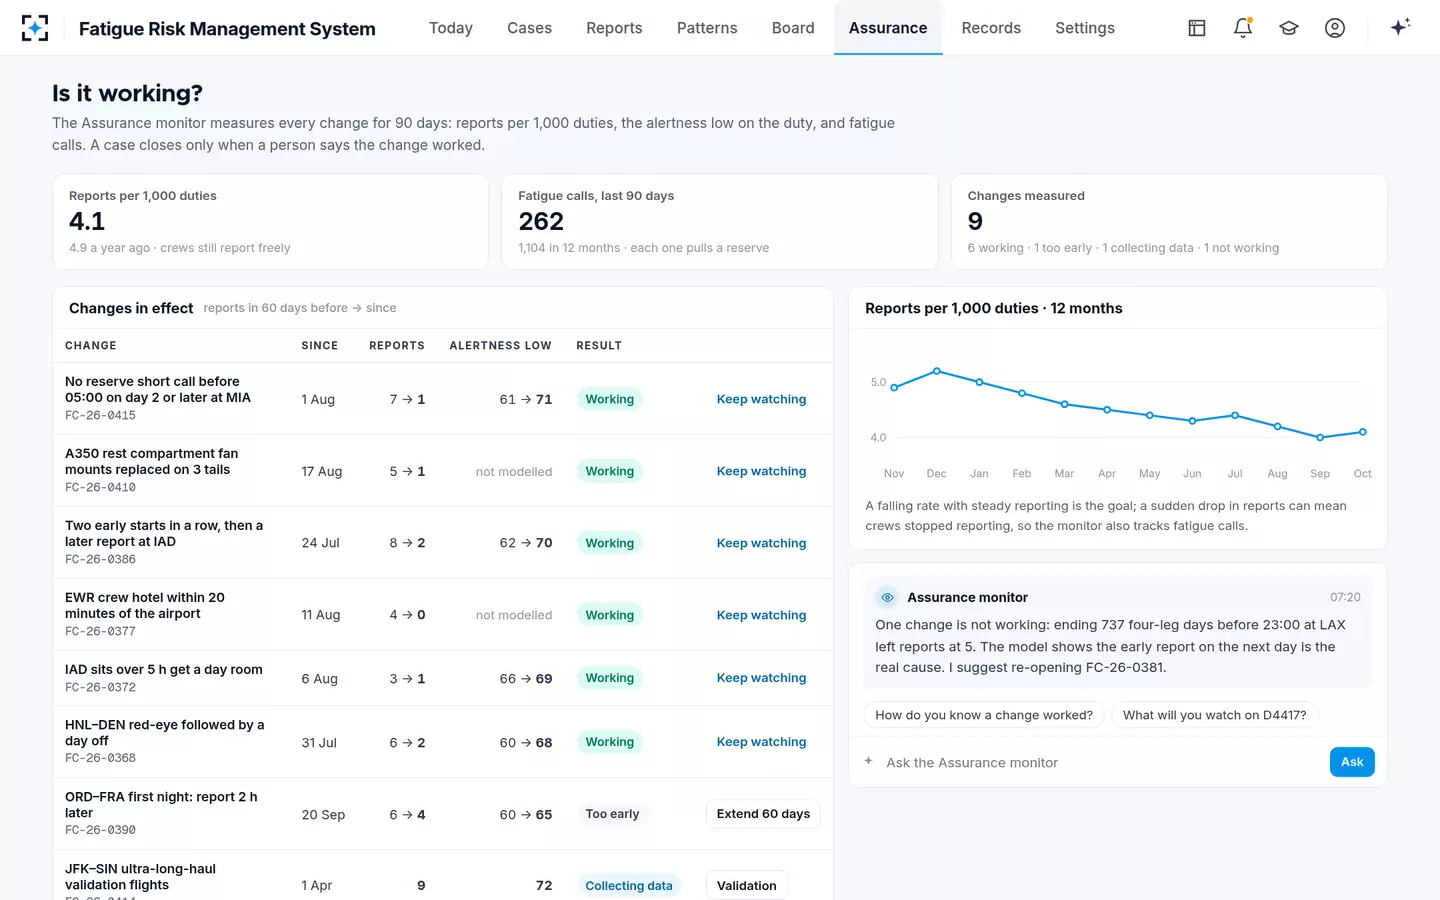This screenshot has width=1440, height=900.
Task: Open the sparkle assistant icon
Action: pos(1400,27)
